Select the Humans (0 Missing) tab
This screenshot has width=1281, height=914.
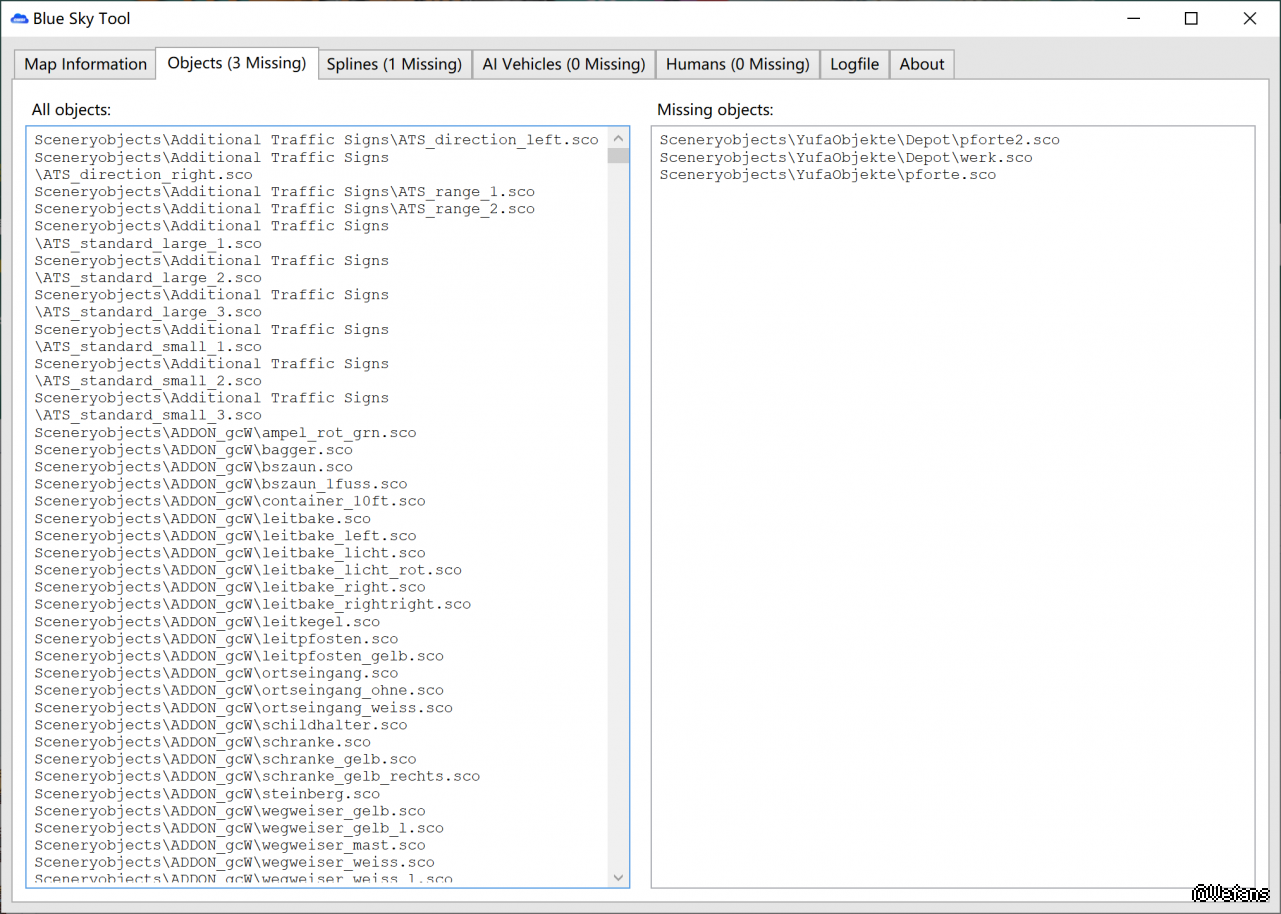tap(737, 64)
